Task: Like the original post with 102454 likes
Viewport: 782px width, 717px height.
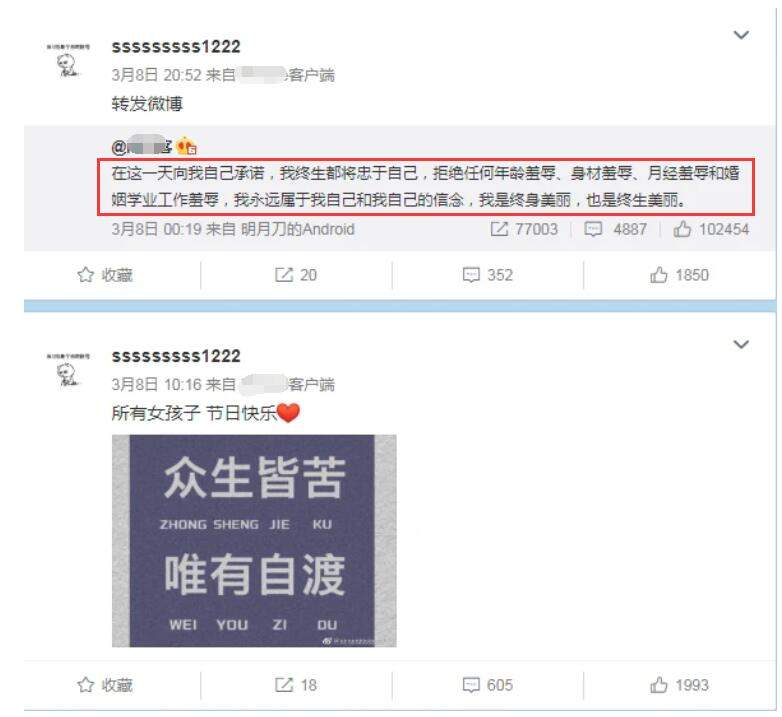Action: [711, 229]
